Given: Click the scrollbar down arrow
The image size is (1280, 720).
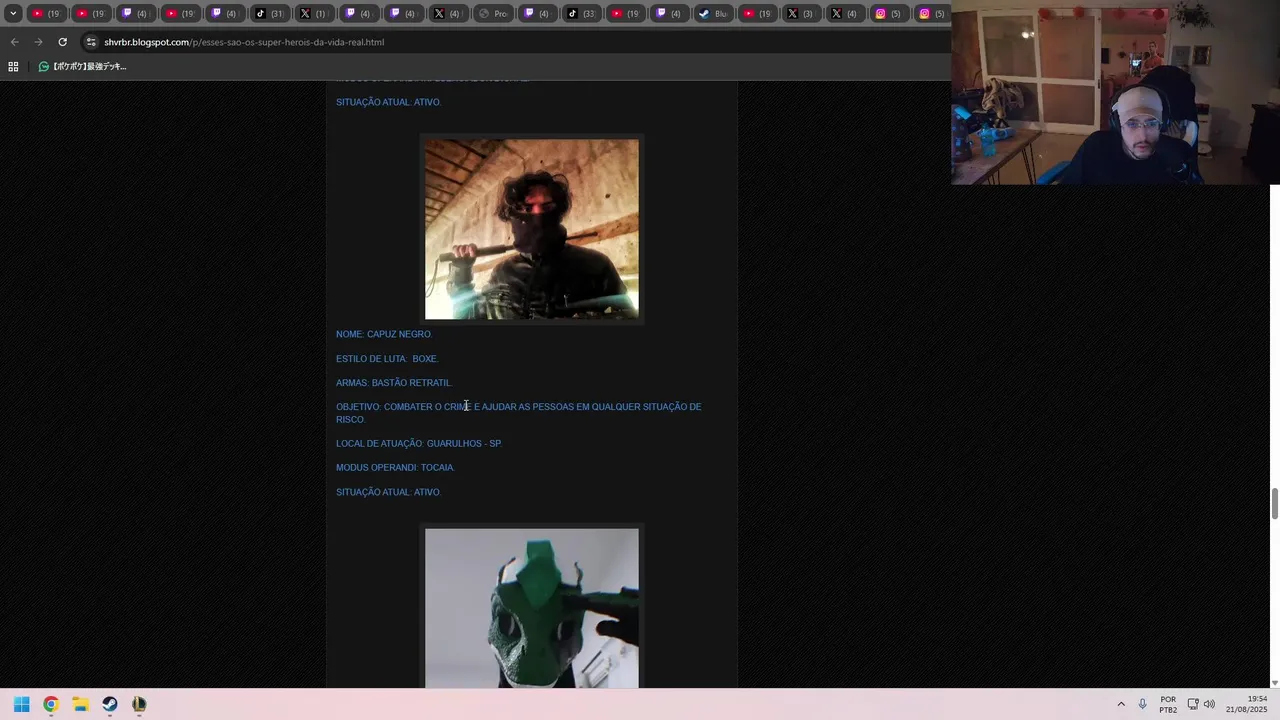Looking at the screenshot, I should click(x=1275, y=683).
